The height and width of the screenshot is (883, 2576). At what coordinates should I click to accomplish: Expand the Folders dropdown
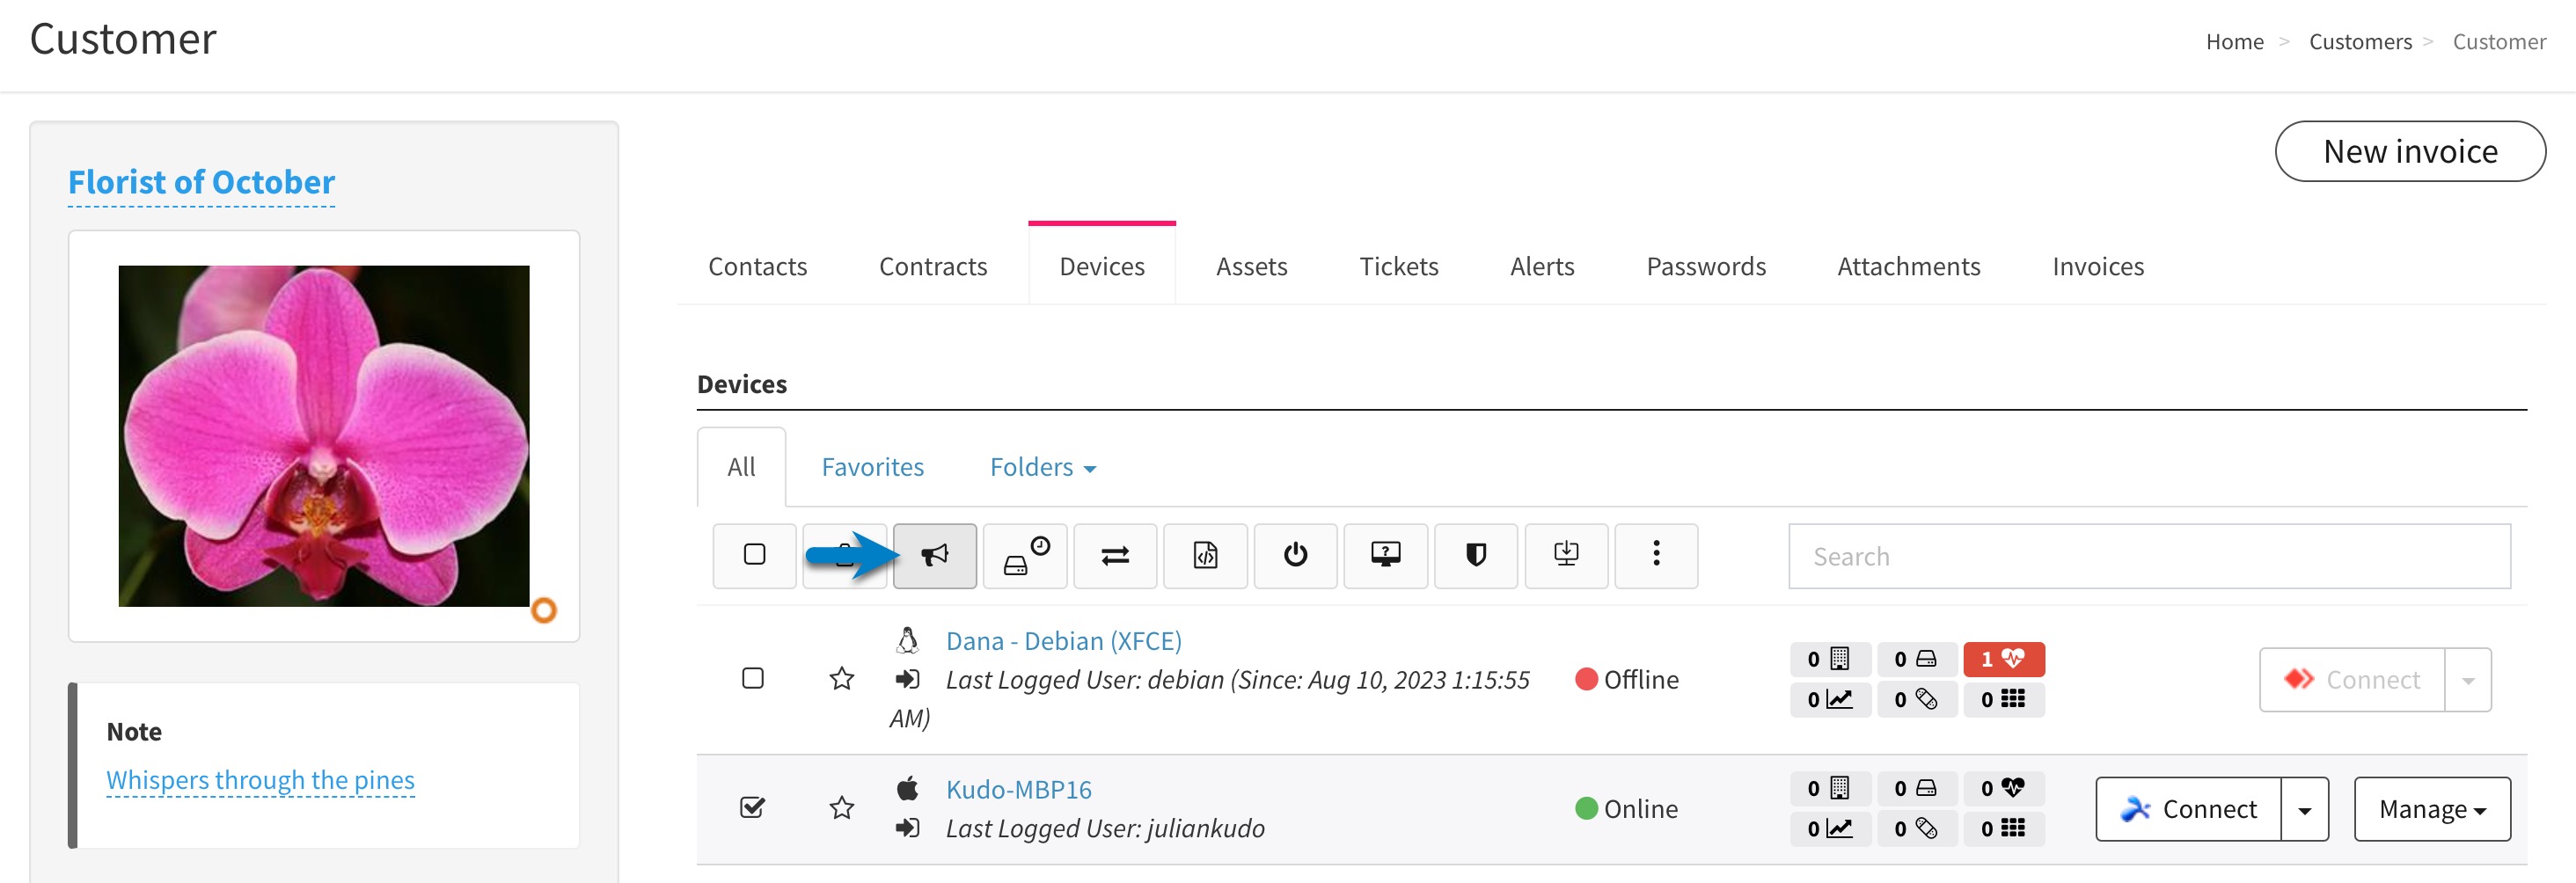click(x=1042, y=466)
